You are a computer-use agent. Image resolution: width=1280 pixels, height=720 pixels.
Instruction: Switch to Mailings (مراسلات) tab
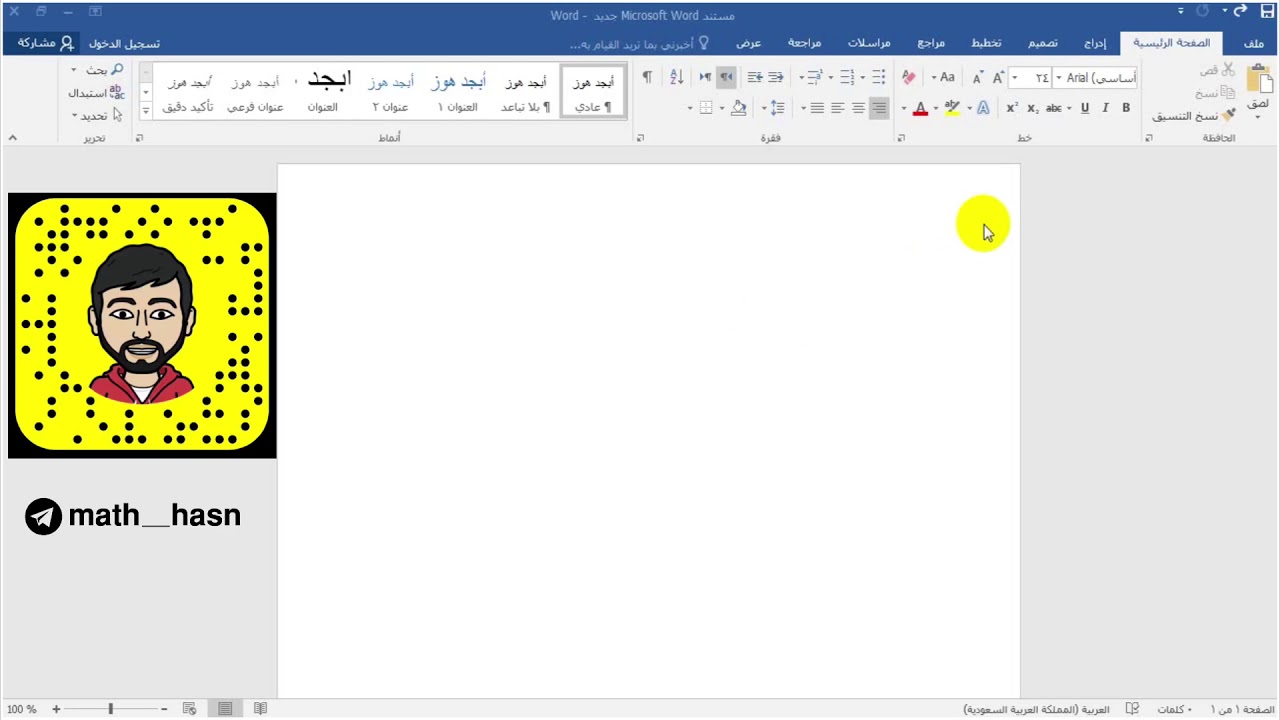(870, 43)
